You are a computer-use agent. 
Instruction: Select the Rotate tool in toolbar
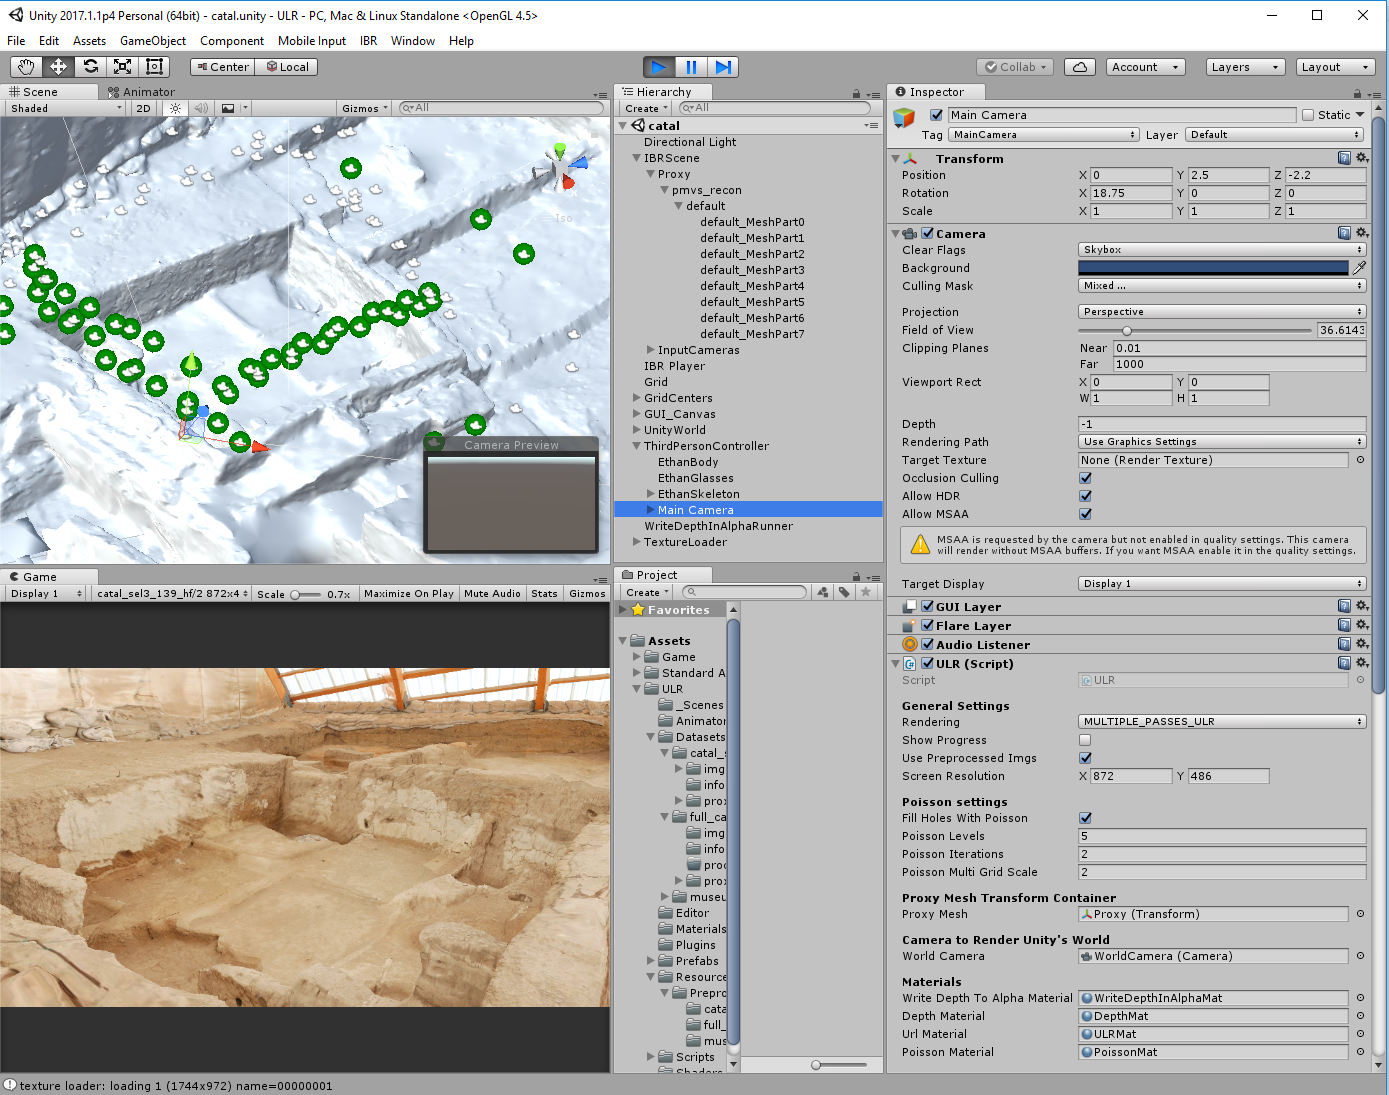pos(90,67)
